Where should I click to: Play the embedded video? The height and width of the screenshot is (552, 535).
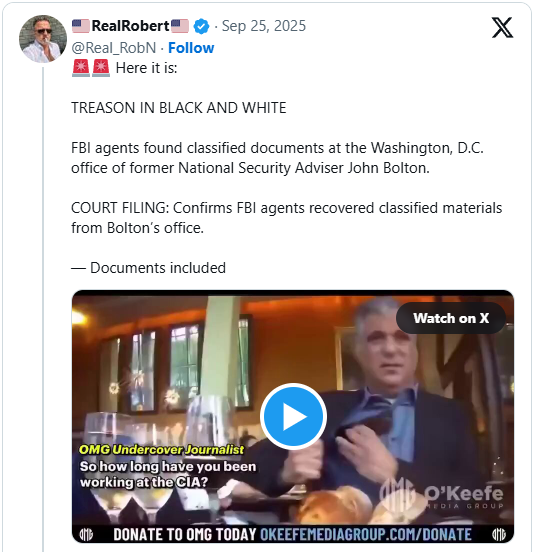point(293,416)
